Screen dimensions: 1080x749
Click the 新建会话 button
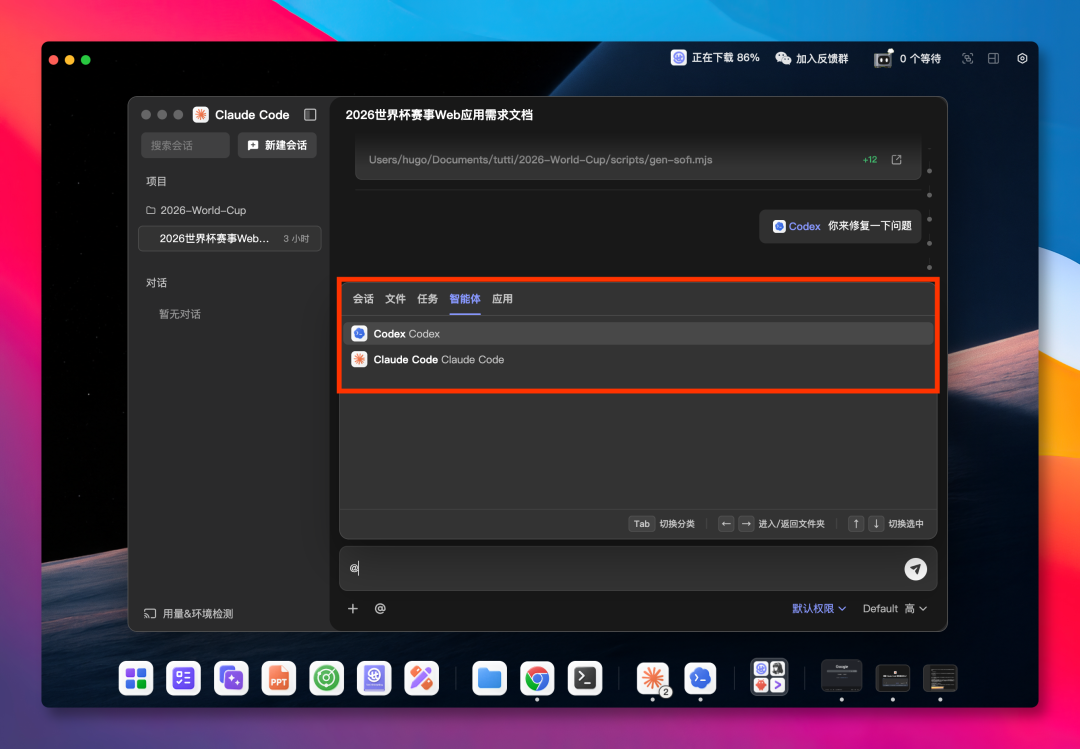coord(277,145)
